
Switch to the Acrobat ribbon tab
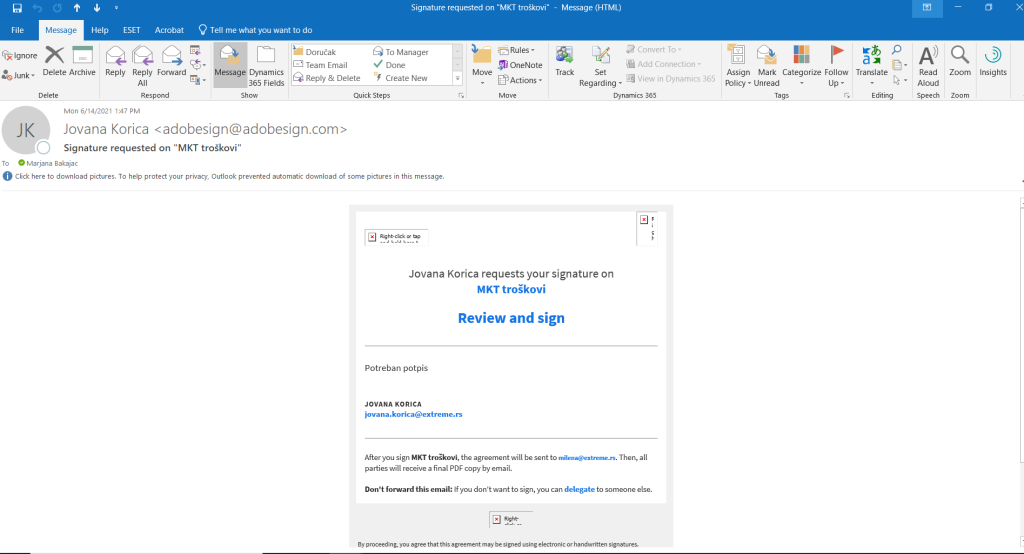point(169,30)
